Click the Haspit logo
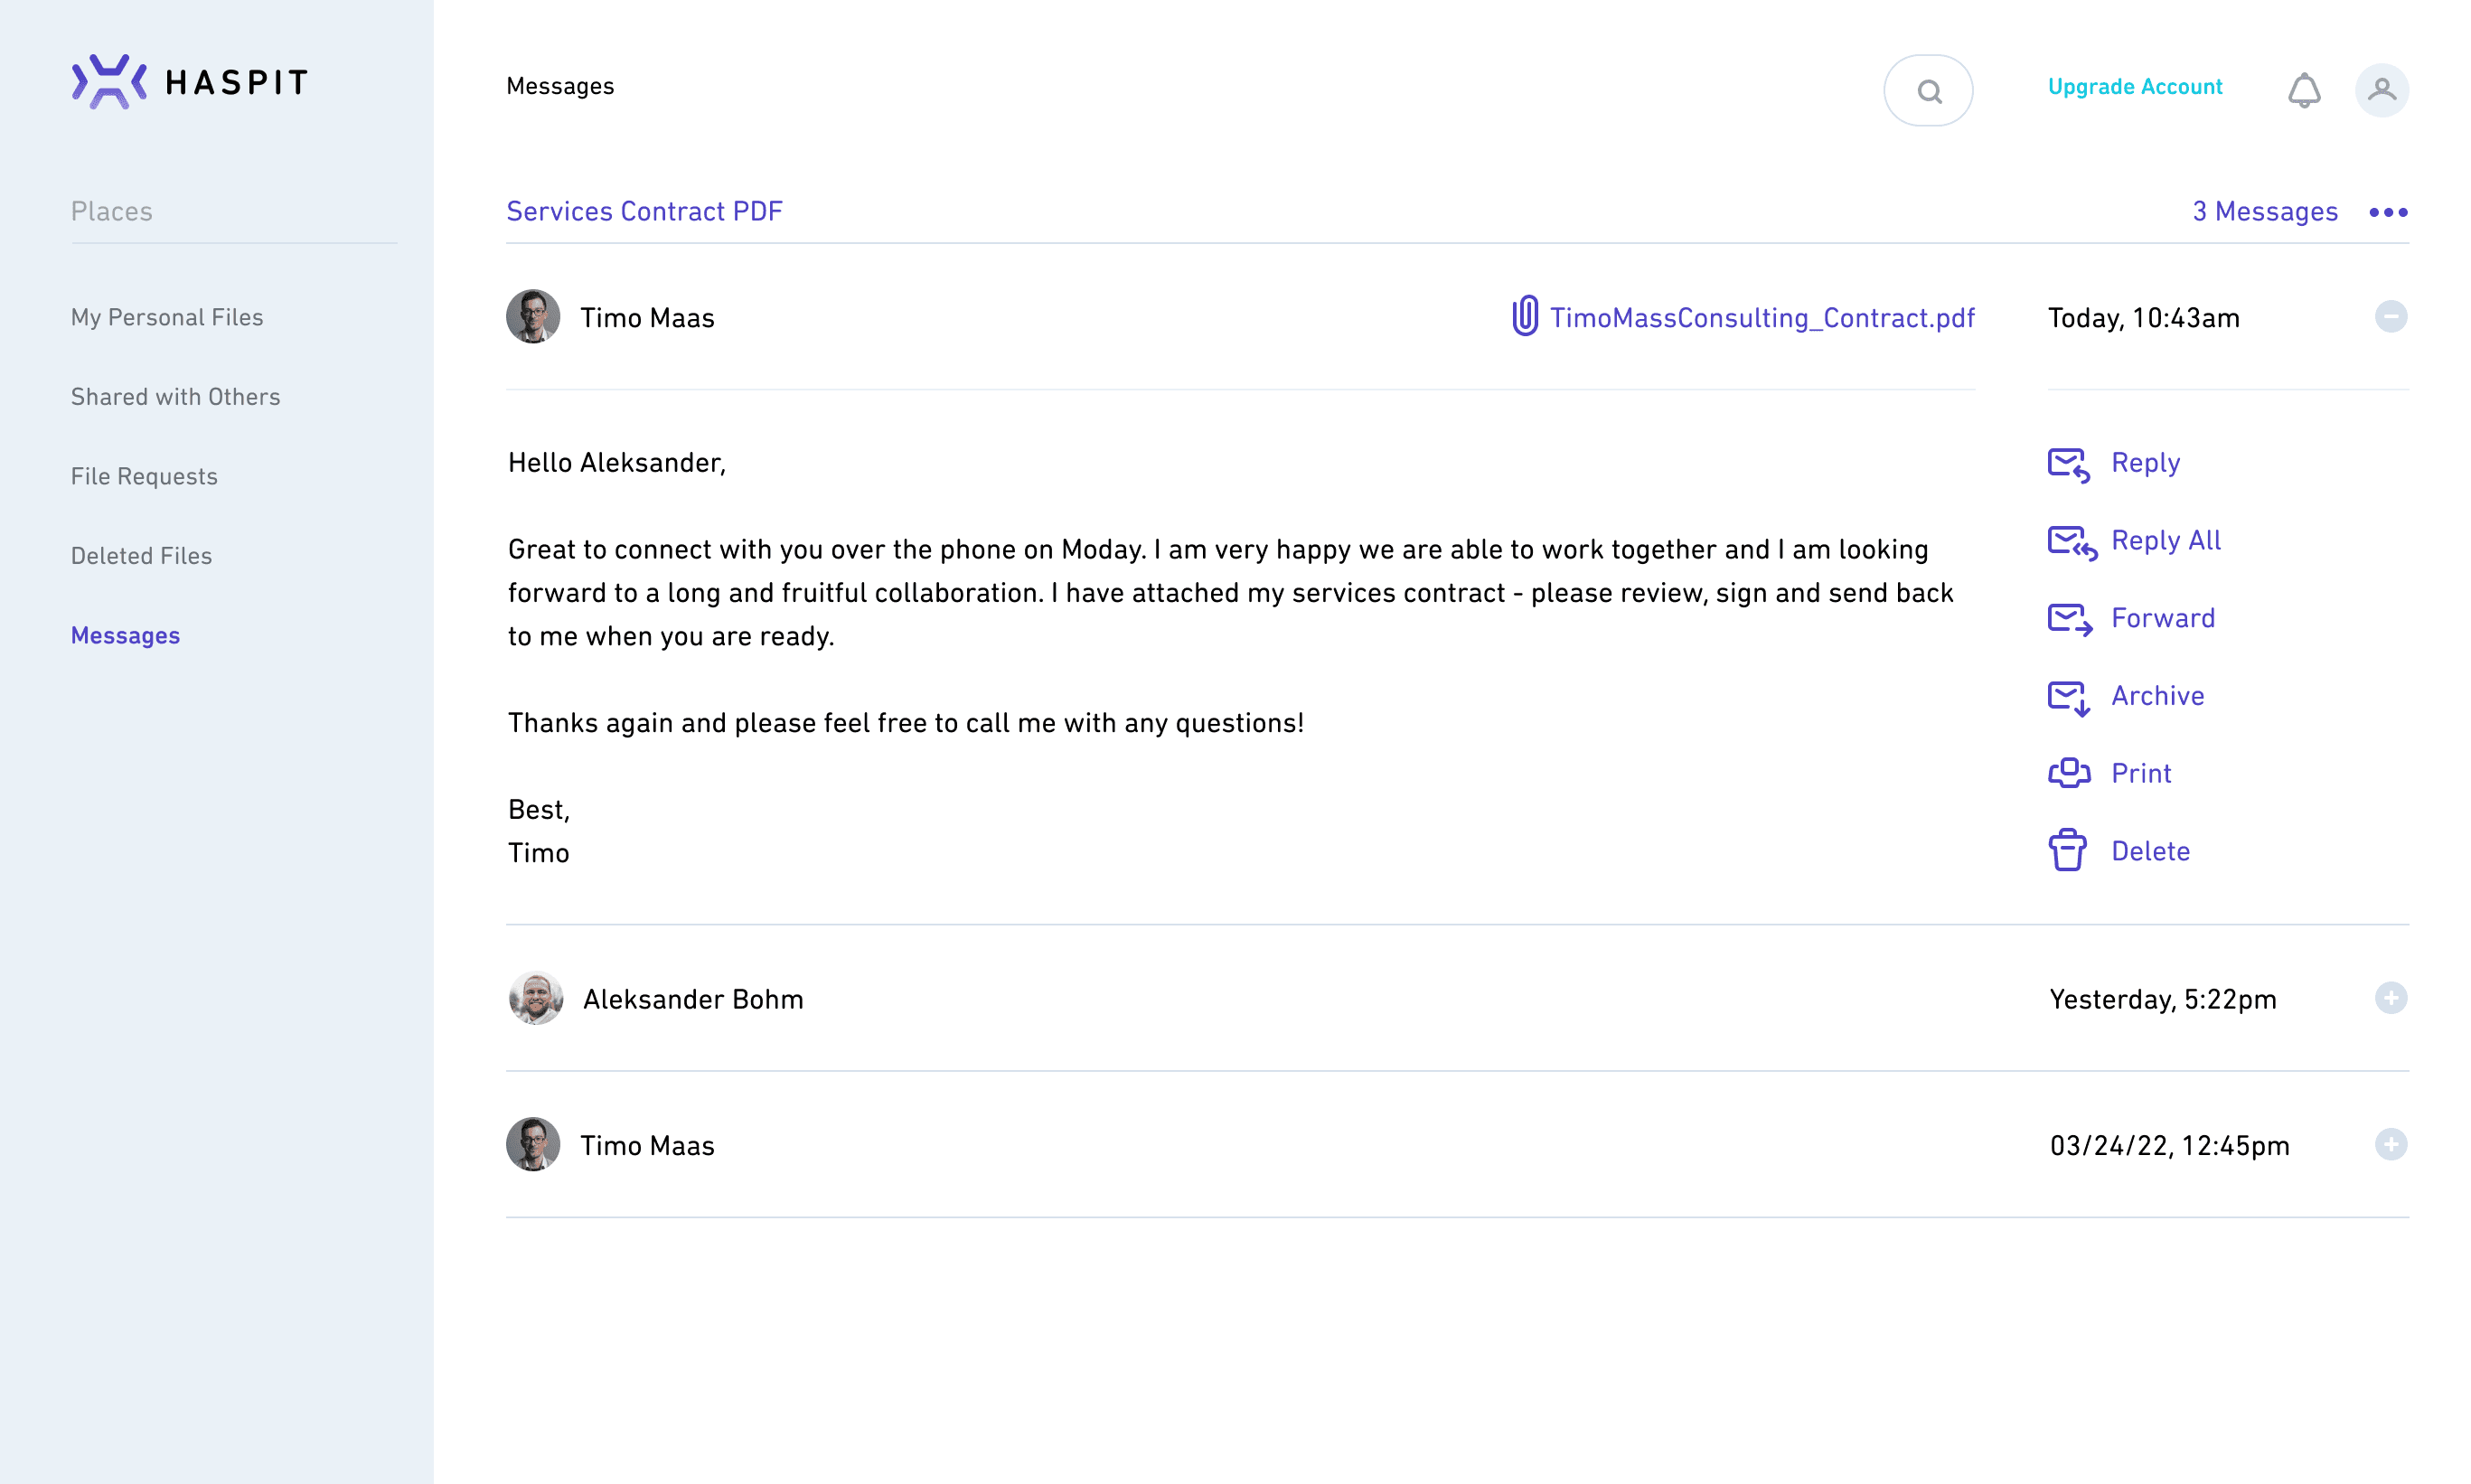2471x1484 pixels. (189, 82)
